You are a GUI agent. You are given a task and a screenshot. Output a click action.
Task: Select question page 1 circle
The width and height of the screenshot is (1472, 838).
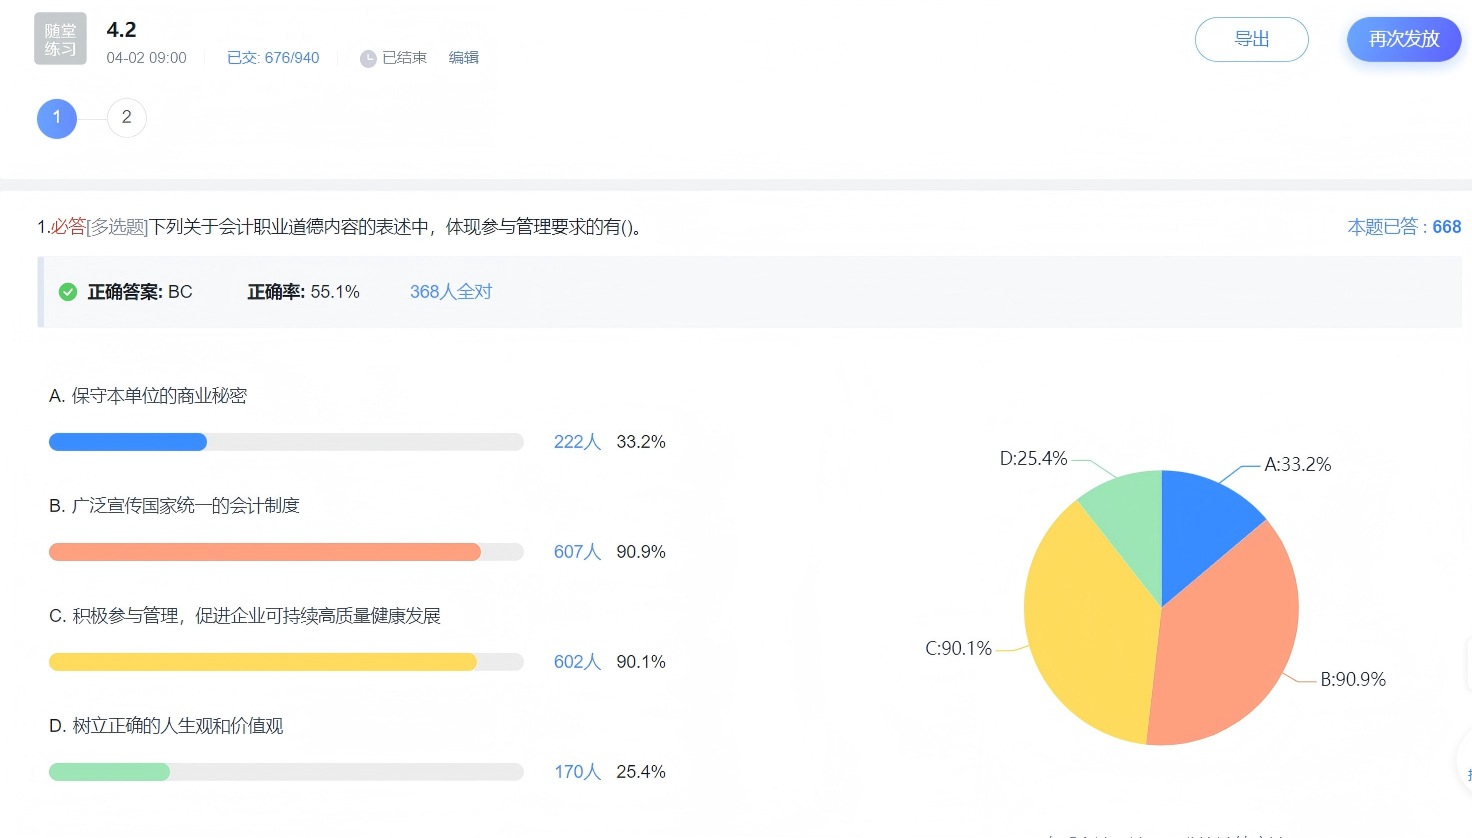tap(57, 118)
